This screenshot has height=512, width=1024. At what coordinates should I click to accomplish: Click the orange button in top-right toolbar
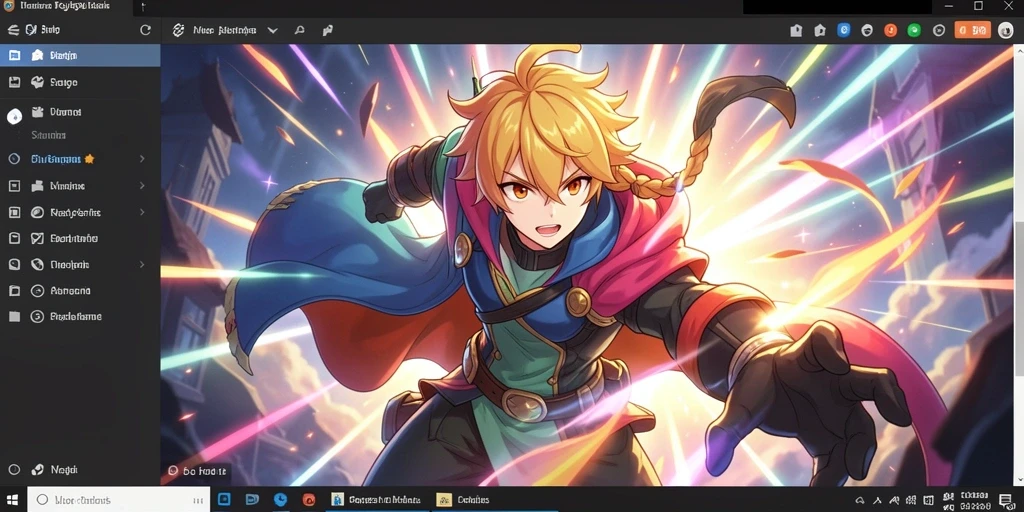972,30
